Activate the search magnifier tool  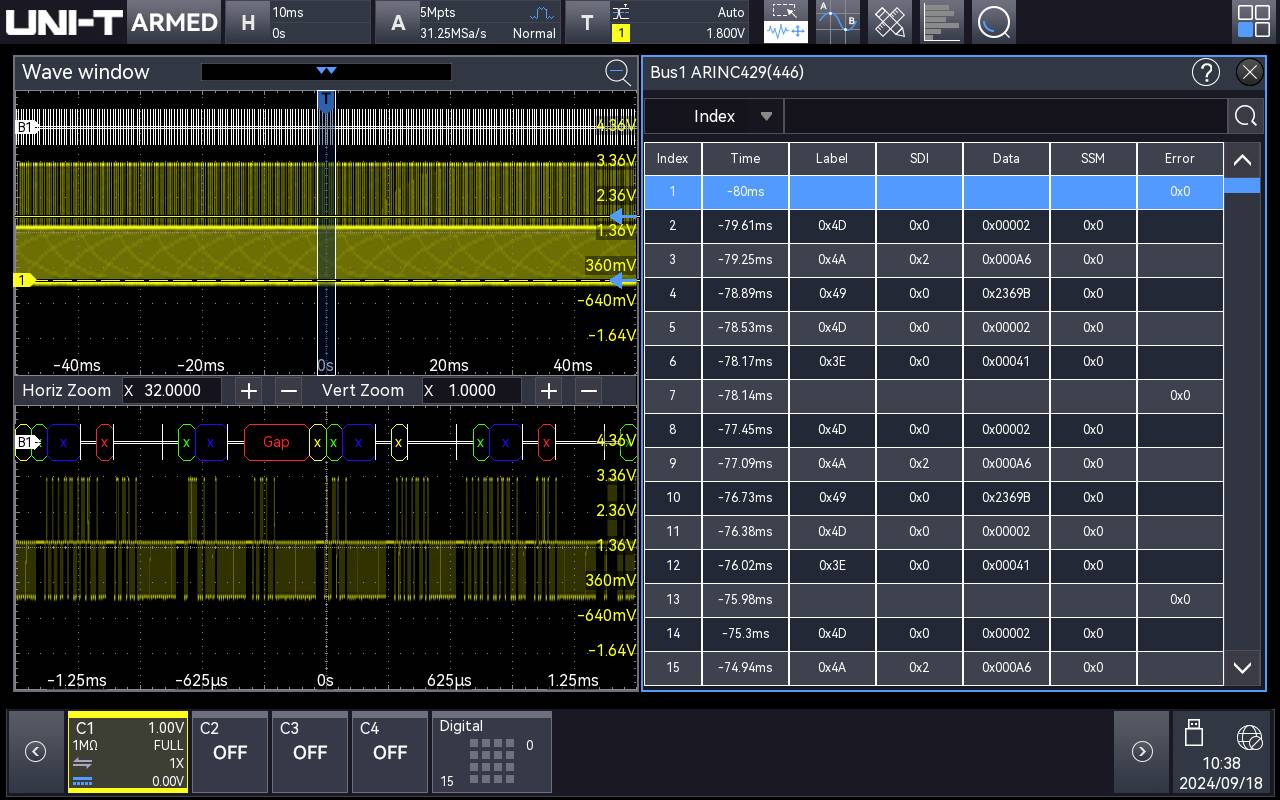993,21
